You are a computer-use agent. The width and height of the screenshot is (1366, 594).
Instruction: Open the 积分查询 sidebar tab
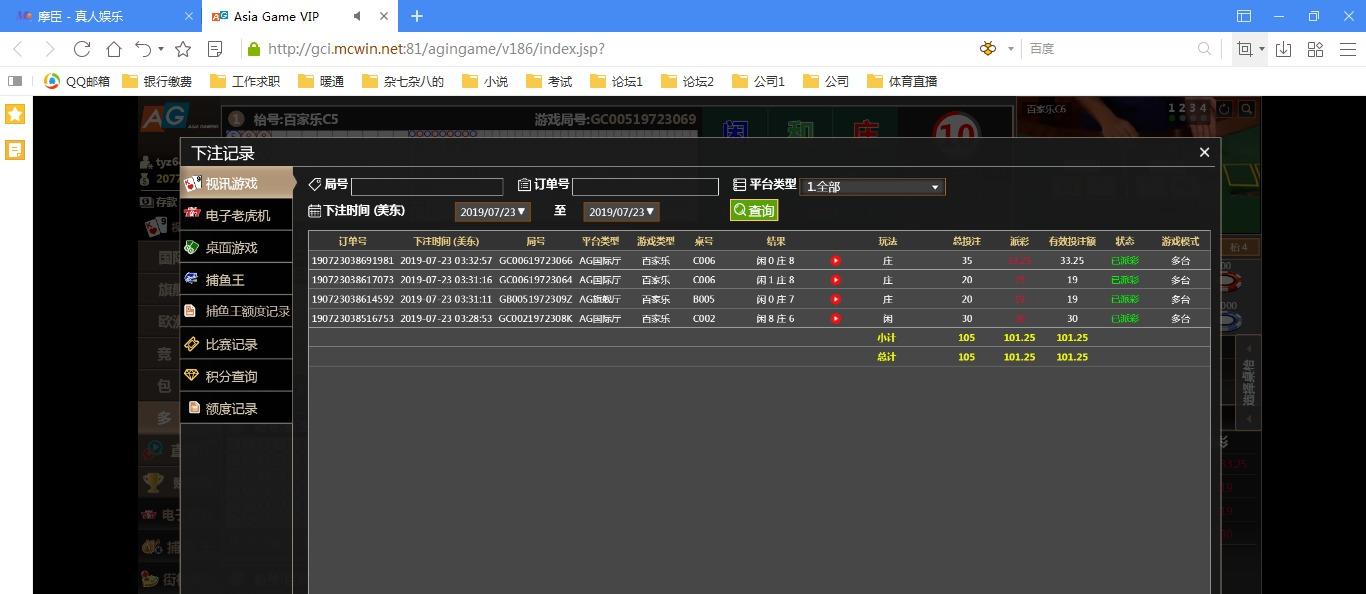(237, 376)
